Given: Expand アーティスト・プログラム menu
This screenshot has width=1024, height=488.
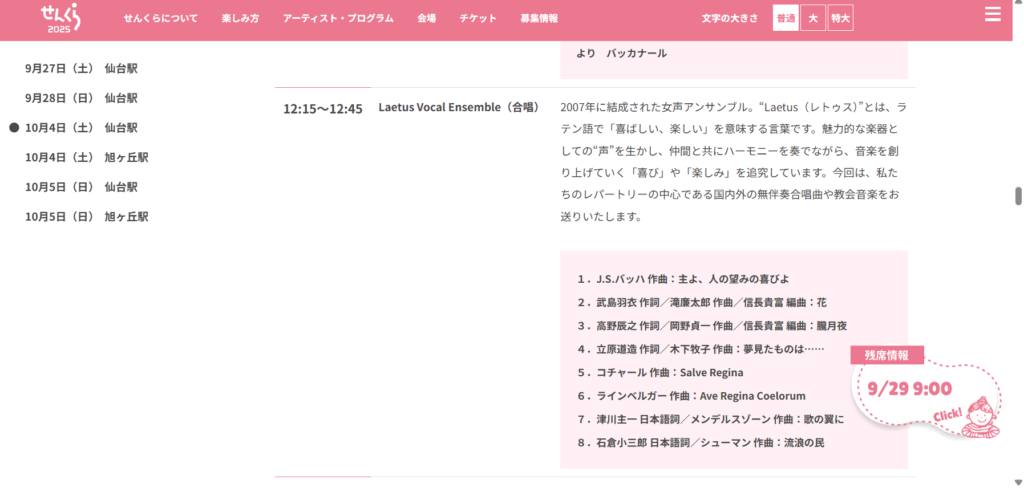Looking at the screenshot, I should tap(338, 19).
